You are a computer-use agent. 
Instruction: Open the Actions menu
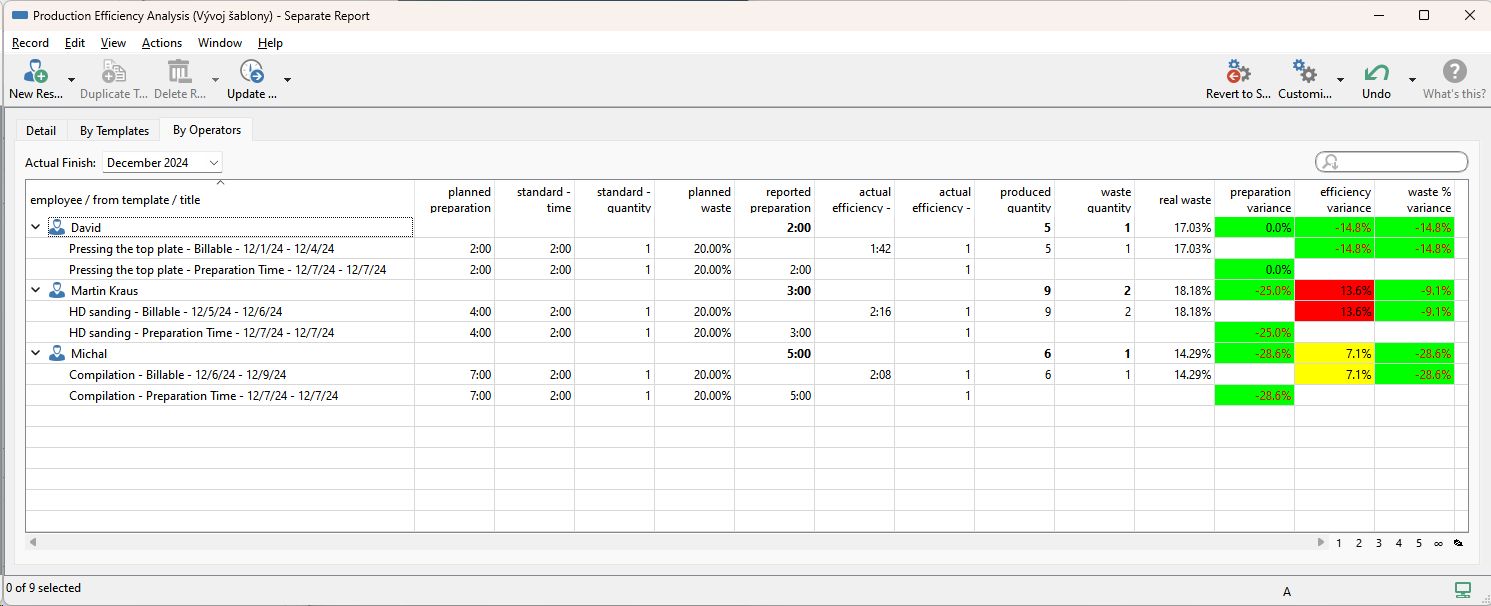pyautogui.click(x=161, y=43)
